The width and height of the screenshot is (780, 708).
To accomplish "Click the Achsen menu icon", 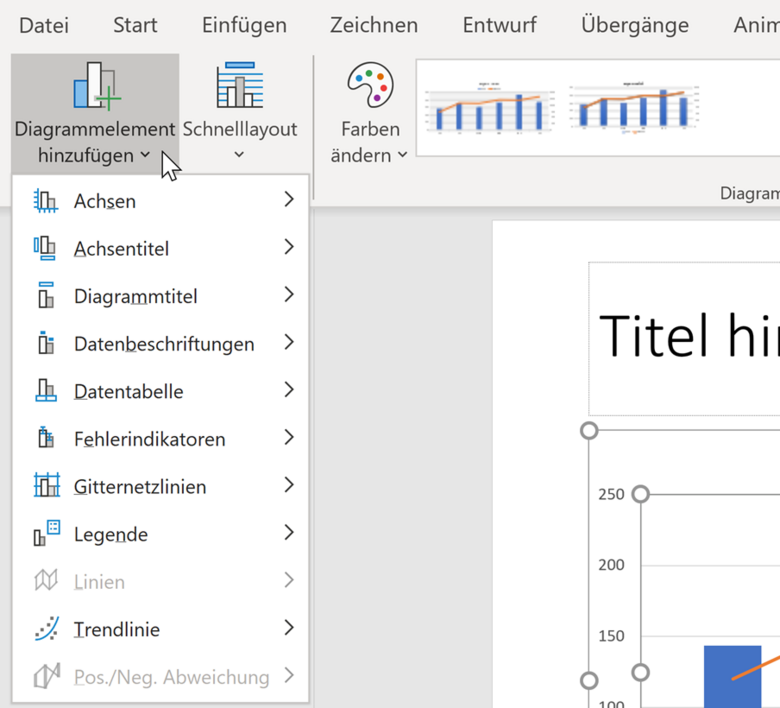I will pyautogui.click(x=46, y=201).
